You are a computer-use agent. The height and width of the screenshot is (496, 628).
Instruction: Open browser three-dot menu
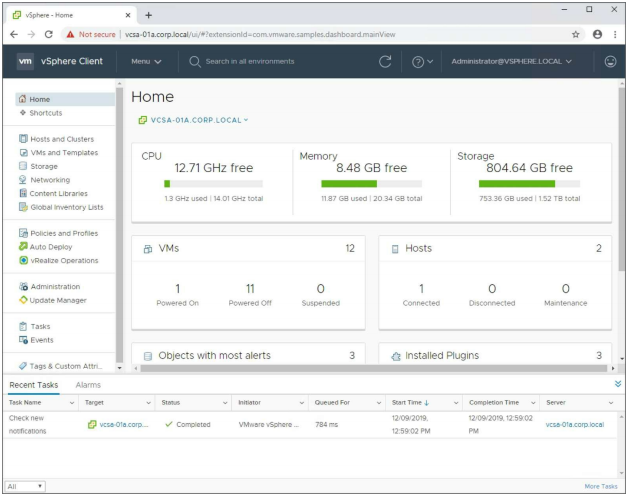click(x=615, y=34)
